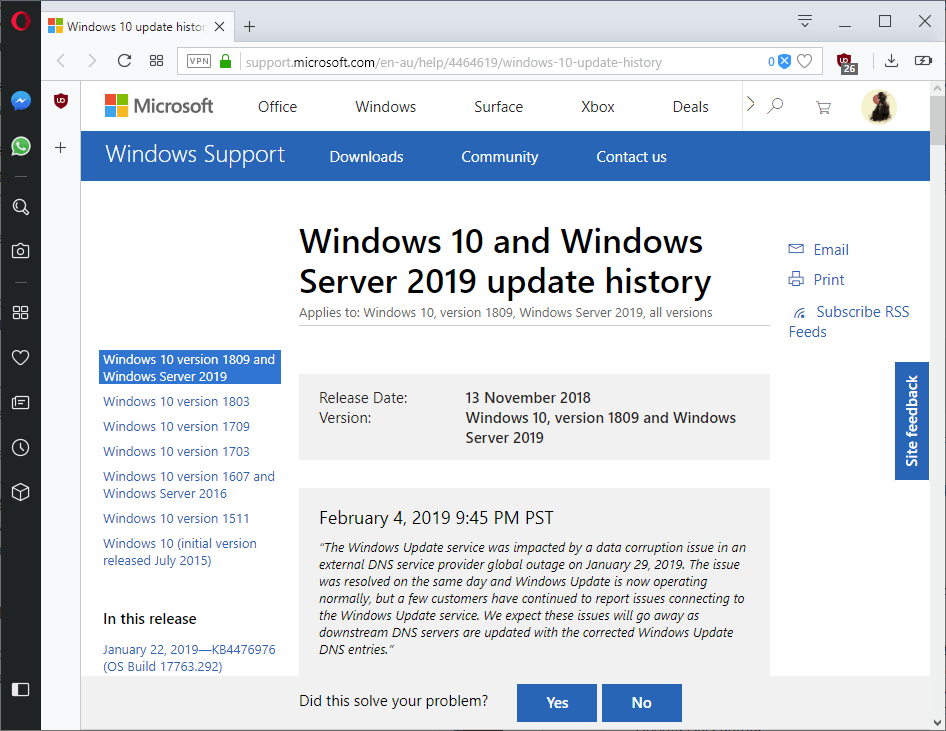This screenshot has width=946, height=731.
Task: Open downloads panel
Action: coord(891,61)
